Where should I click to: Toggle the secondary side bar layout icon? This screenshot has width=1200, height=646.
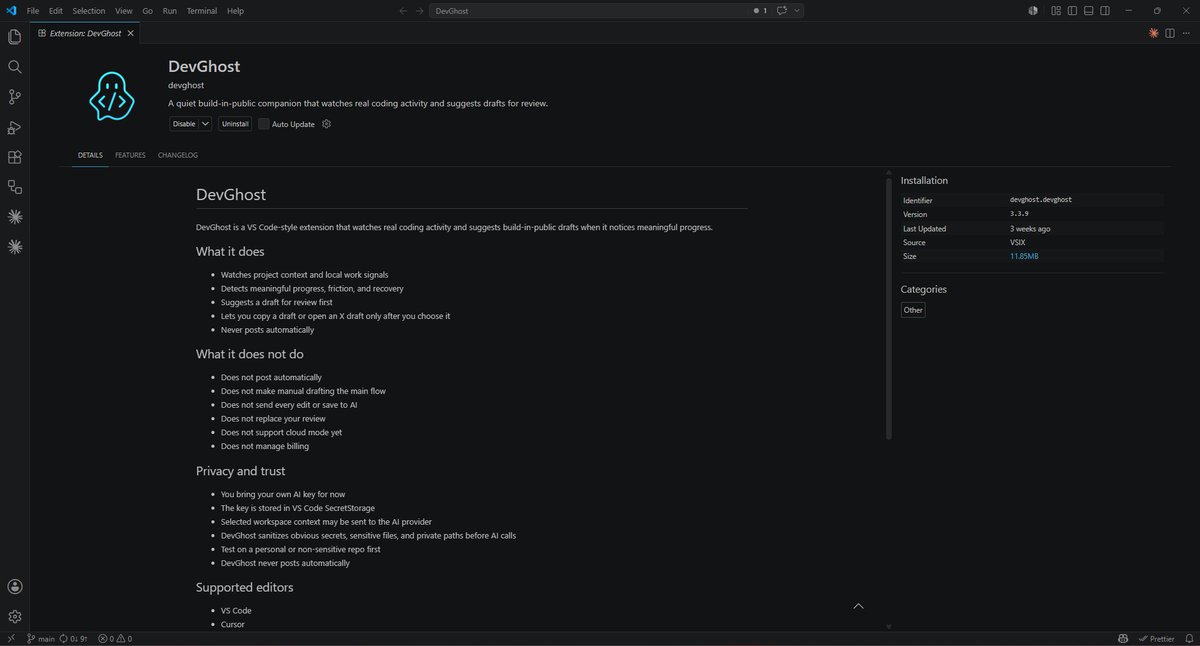[x=1104, y=10]
